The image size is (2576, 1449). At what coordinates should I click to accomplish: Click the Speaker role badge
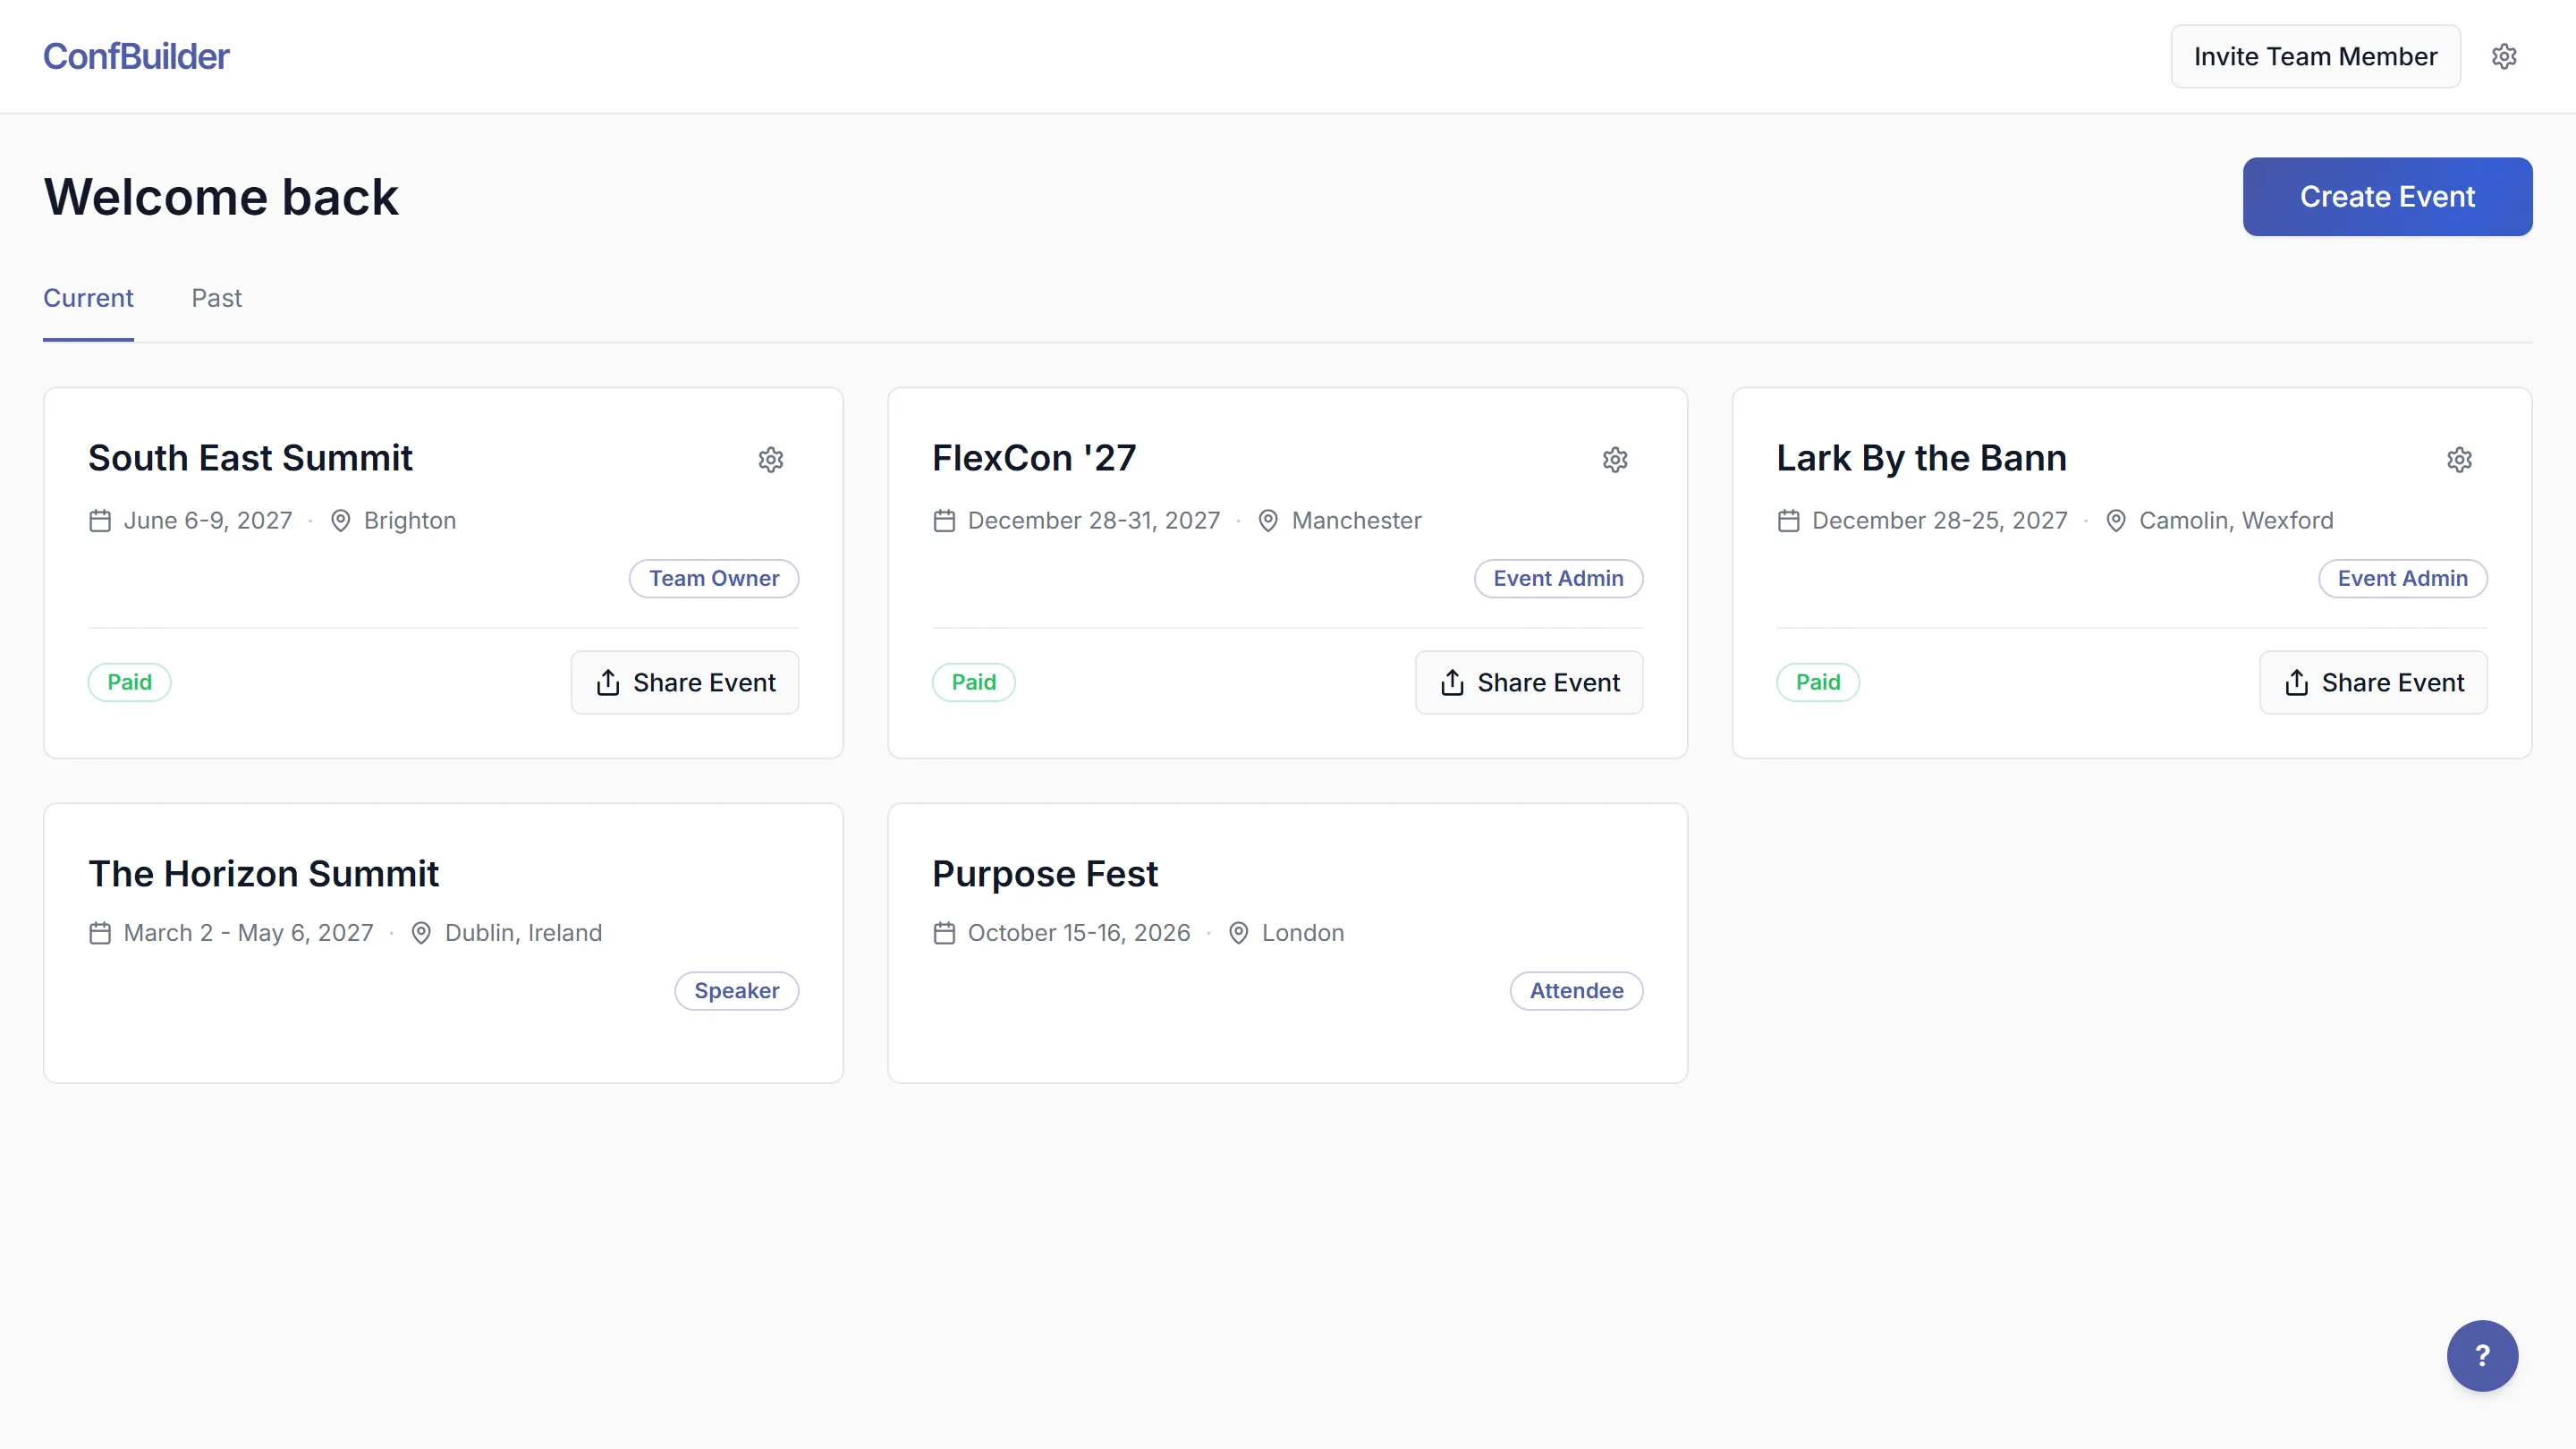[736, 991]
